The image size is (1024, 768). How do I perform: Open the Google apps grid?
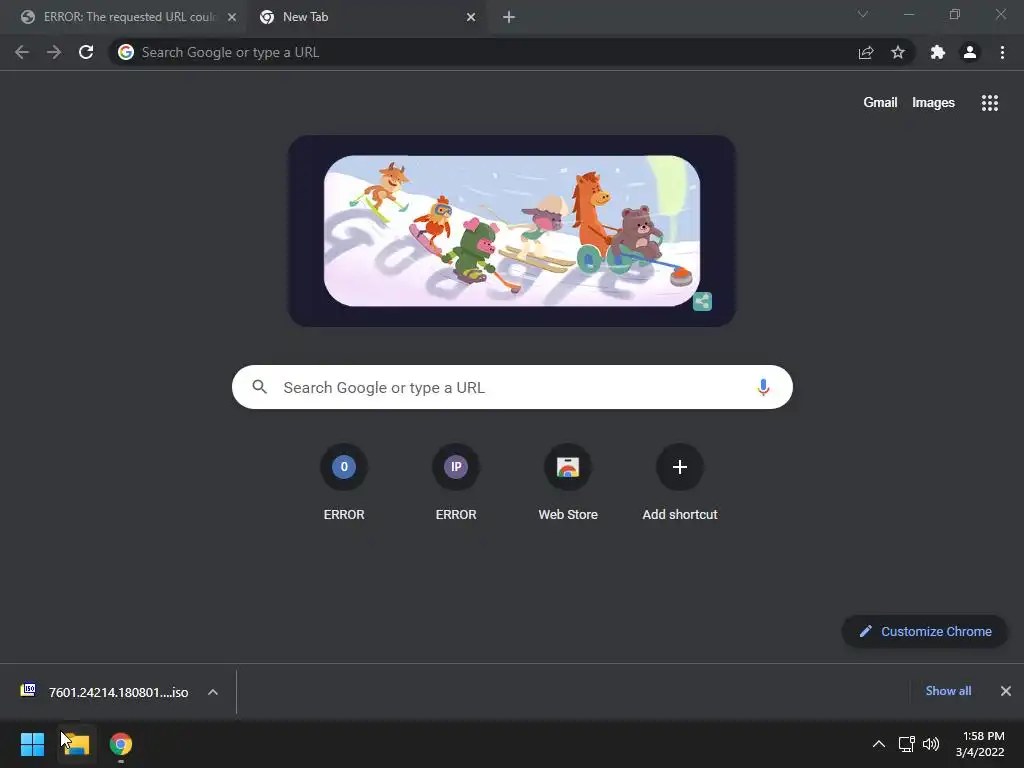pyautogui.click(x=989, y=103)
